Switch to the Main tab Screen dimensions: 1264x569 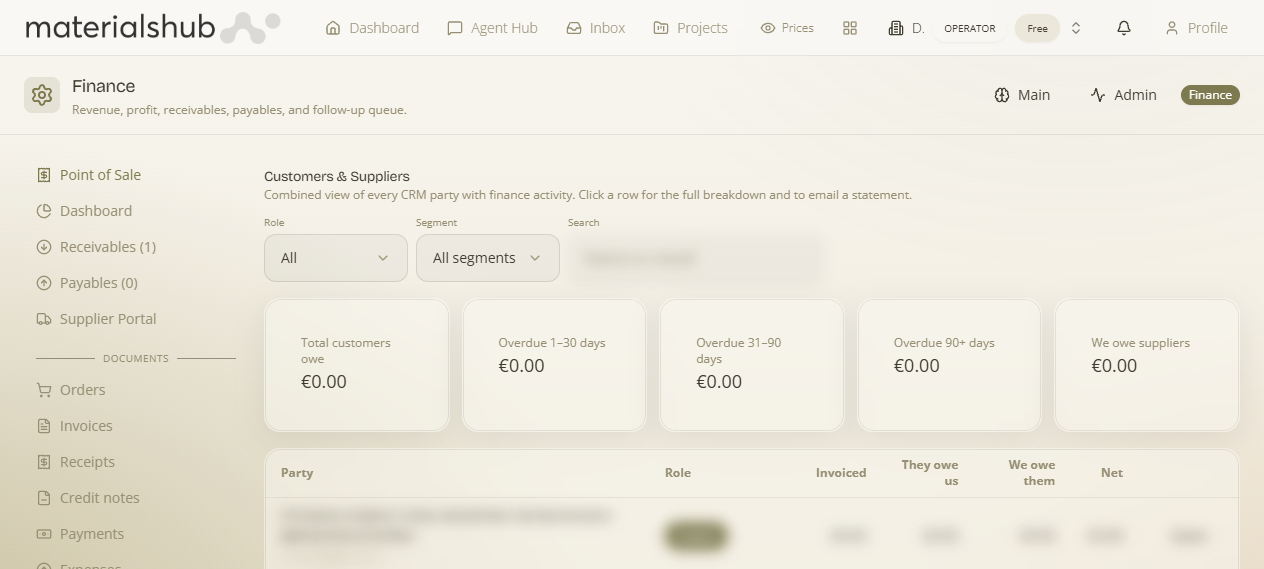tap(1022, 95)
